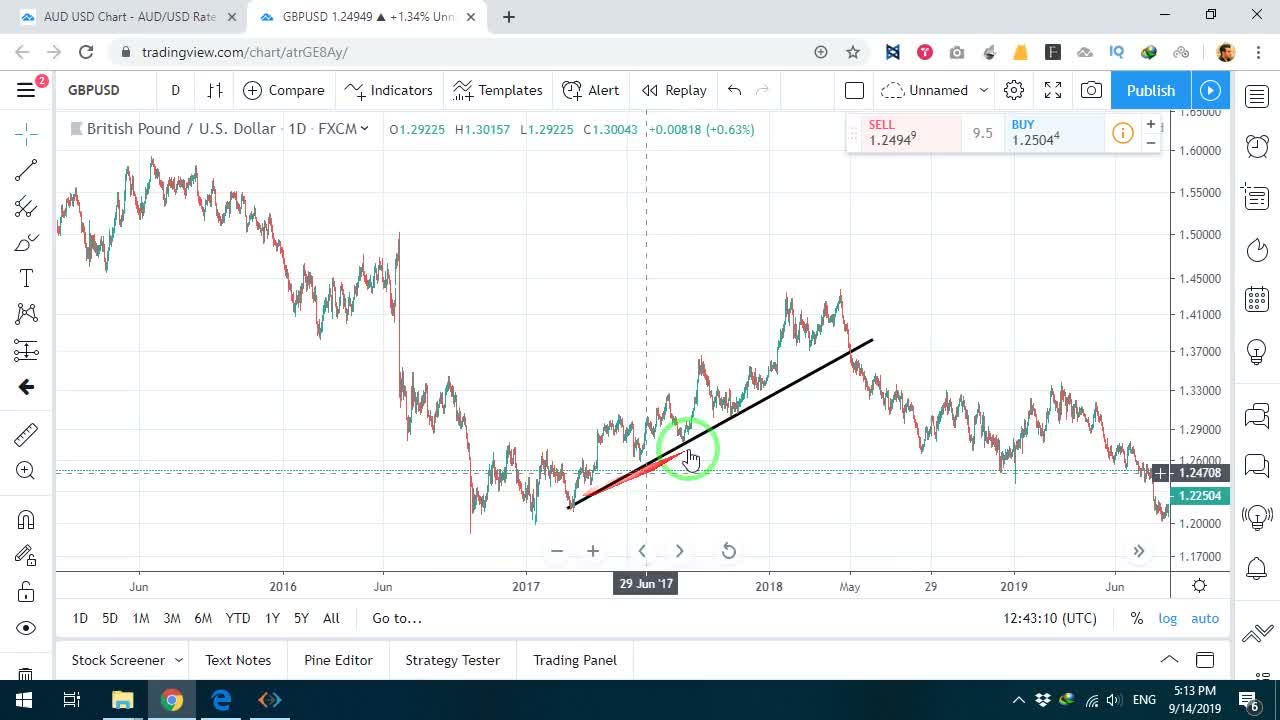Open the D timeframe interval dropdown
The height and width of the screenshot is (720, 1280).
point(175,90)
